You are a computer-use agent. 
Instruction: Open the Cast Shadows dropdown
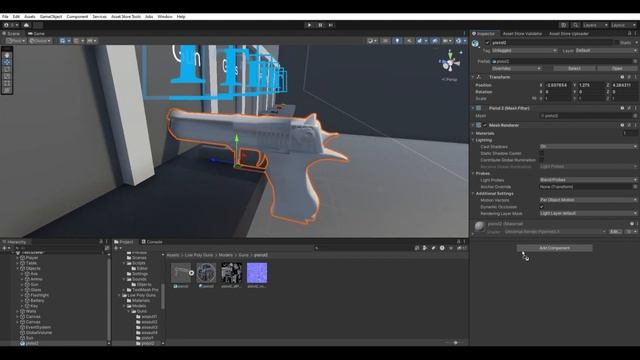[x=588, y=147]
